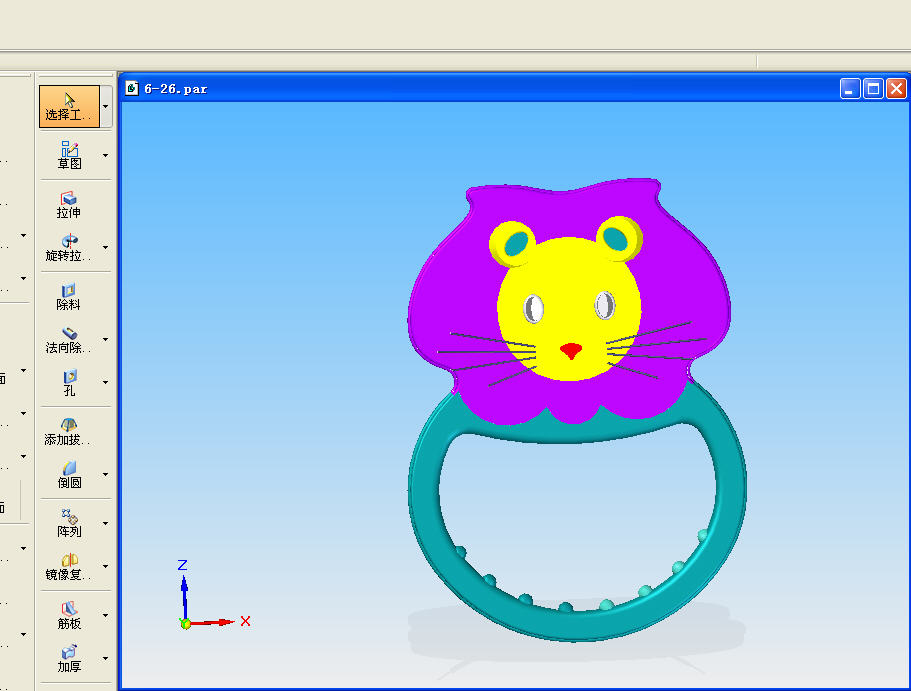
Task: Expand the 加厚 dropdown arrow
Action: click(105, 658)
